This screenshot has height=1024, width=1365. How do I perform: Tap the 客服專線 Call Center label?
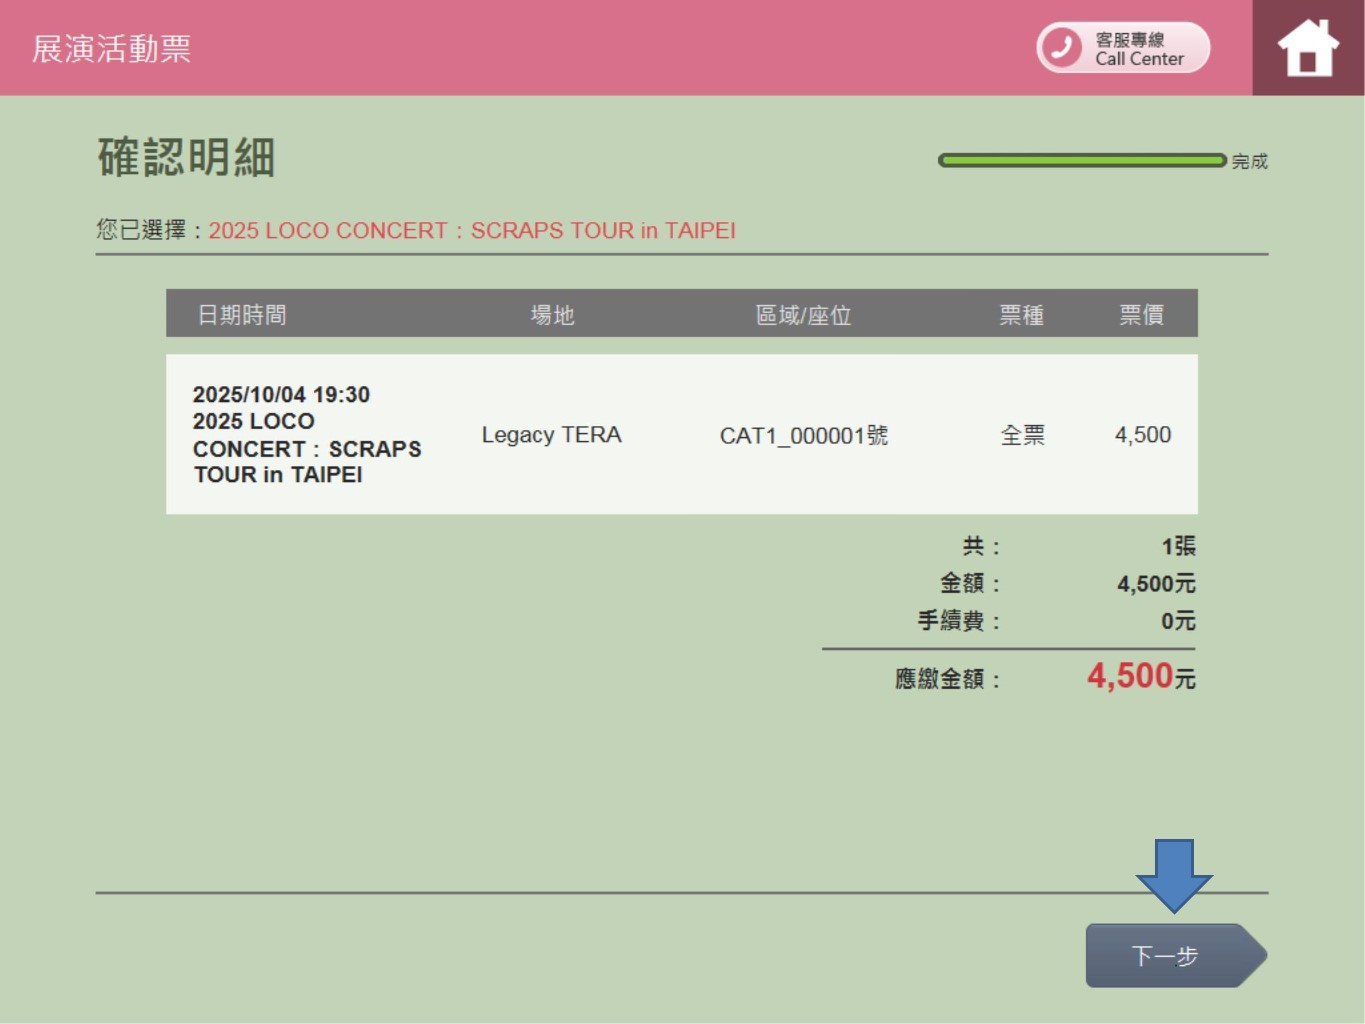[1138, 49]
